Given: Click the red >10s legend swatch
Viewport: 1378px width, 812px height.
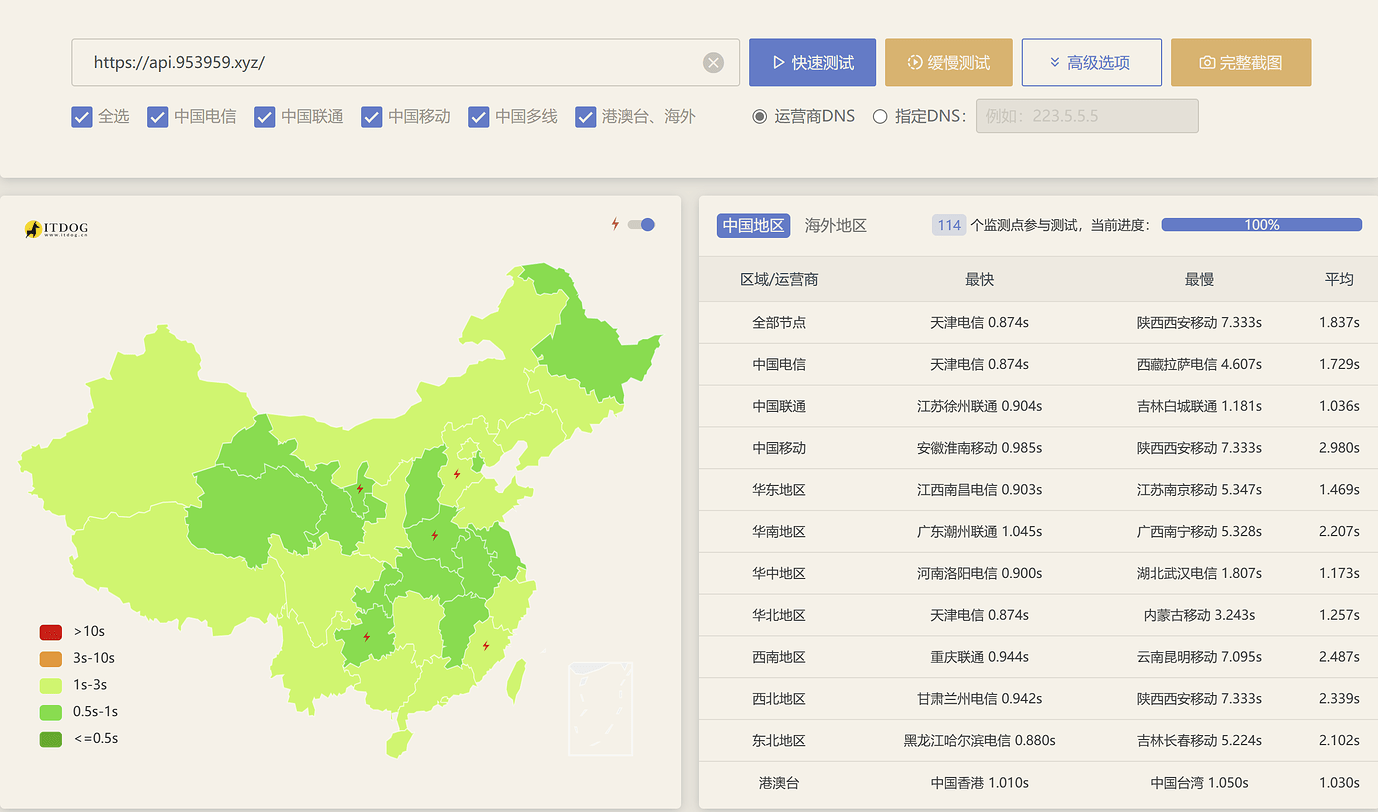Looking at the screenshot, I should (x=51, y=632).
